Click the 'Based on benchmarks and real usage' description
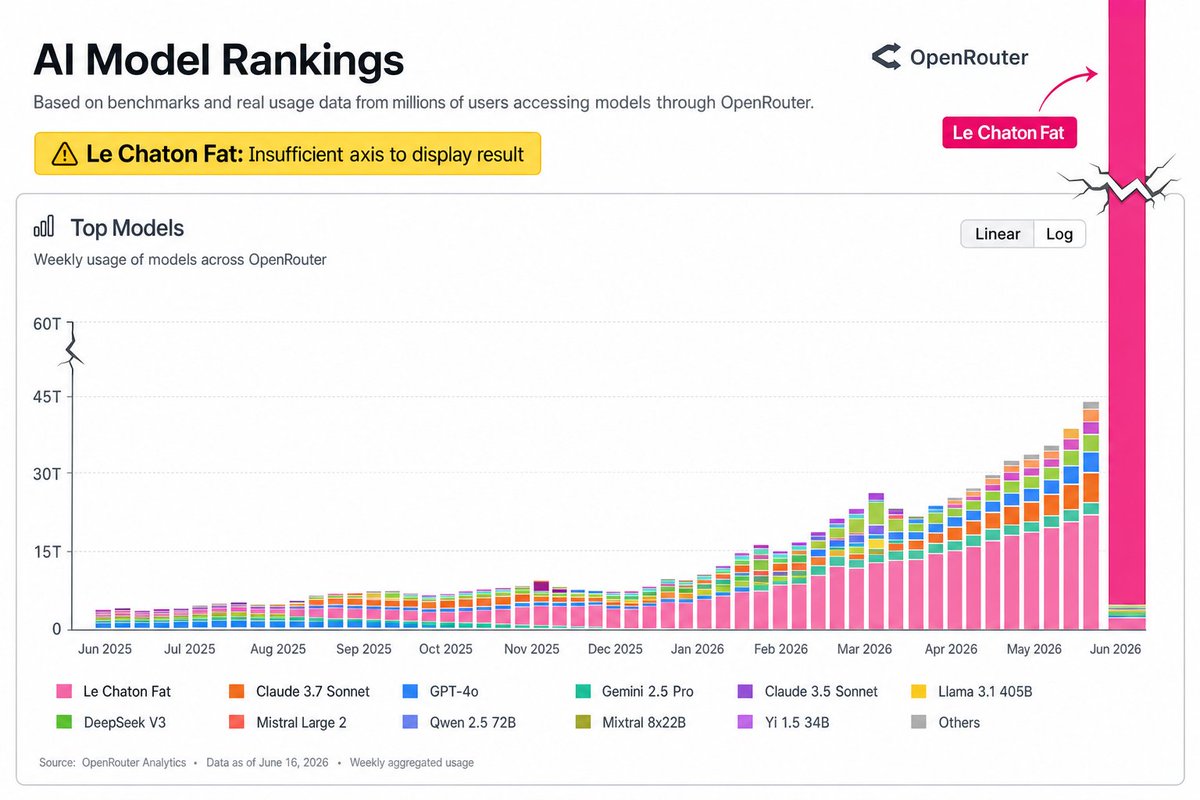This screenshot has width=1200, height=800. click(x=423, y=103)
